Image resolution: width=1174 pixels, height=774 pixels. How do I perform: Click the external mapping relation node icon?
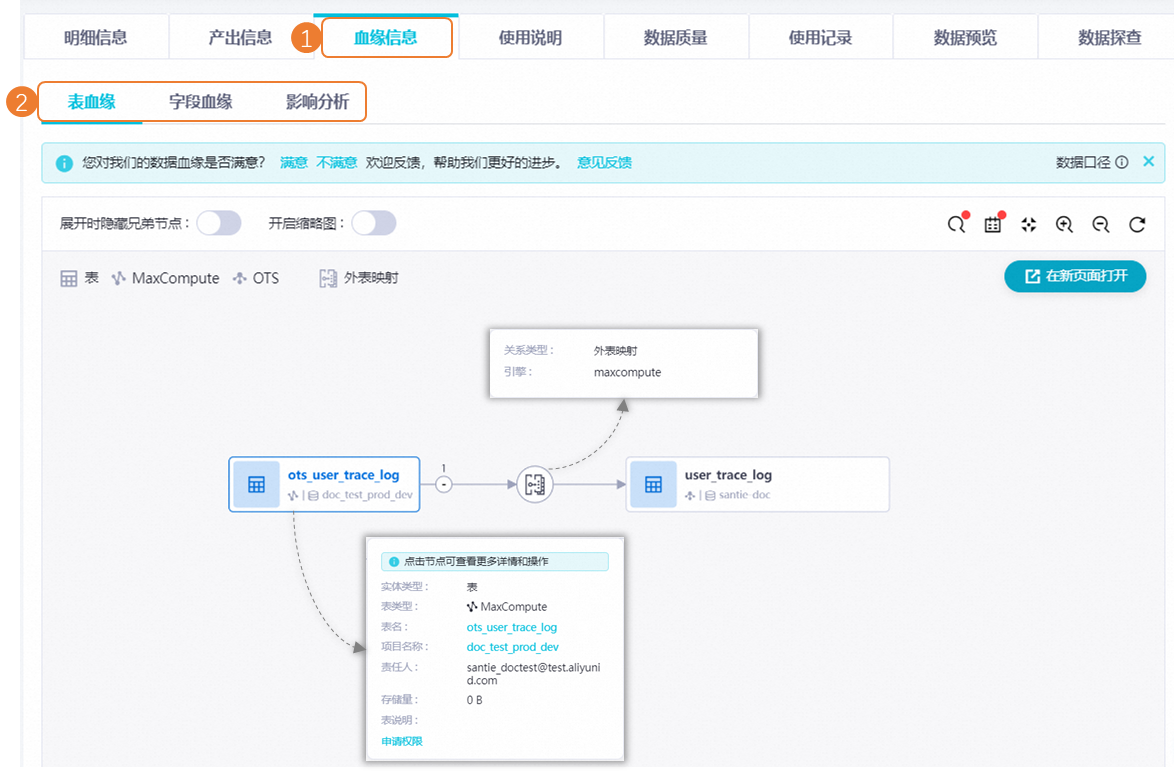click(x=535, y=484)
